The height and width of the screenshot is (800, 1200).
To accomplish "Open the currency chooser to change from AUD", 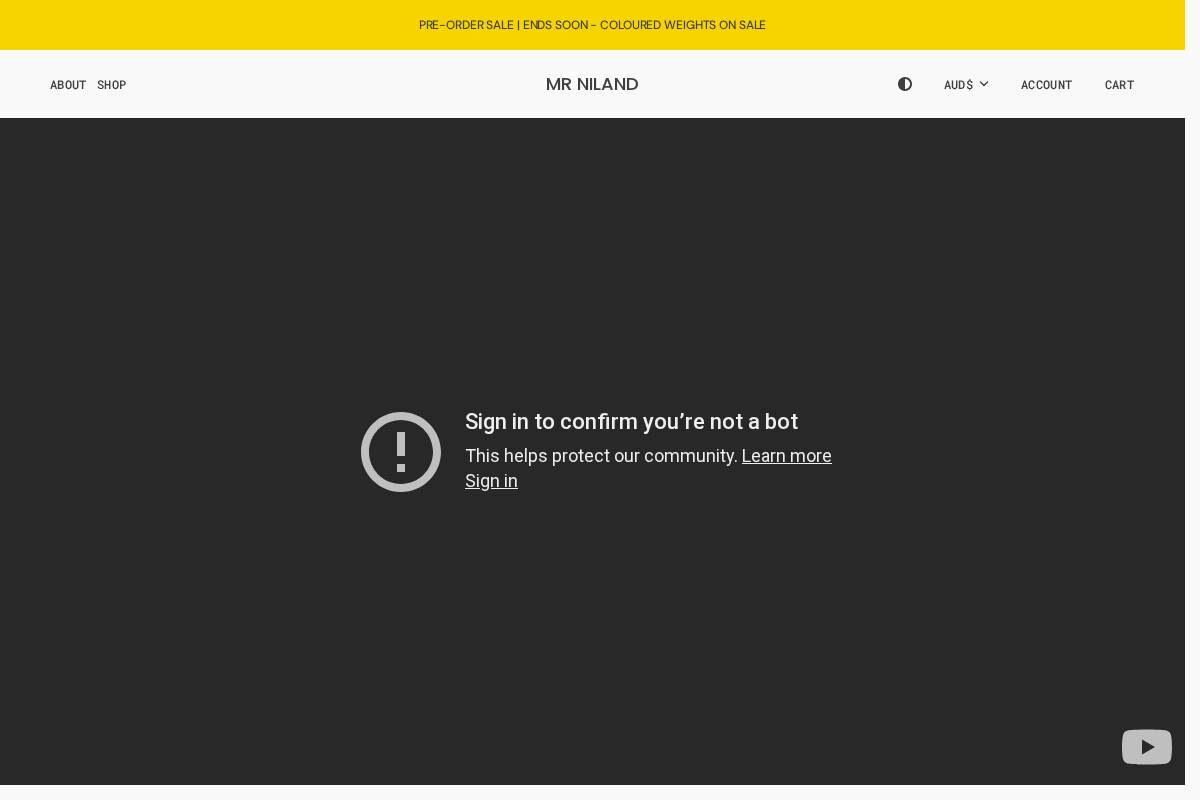I will (x=965, y=84).
